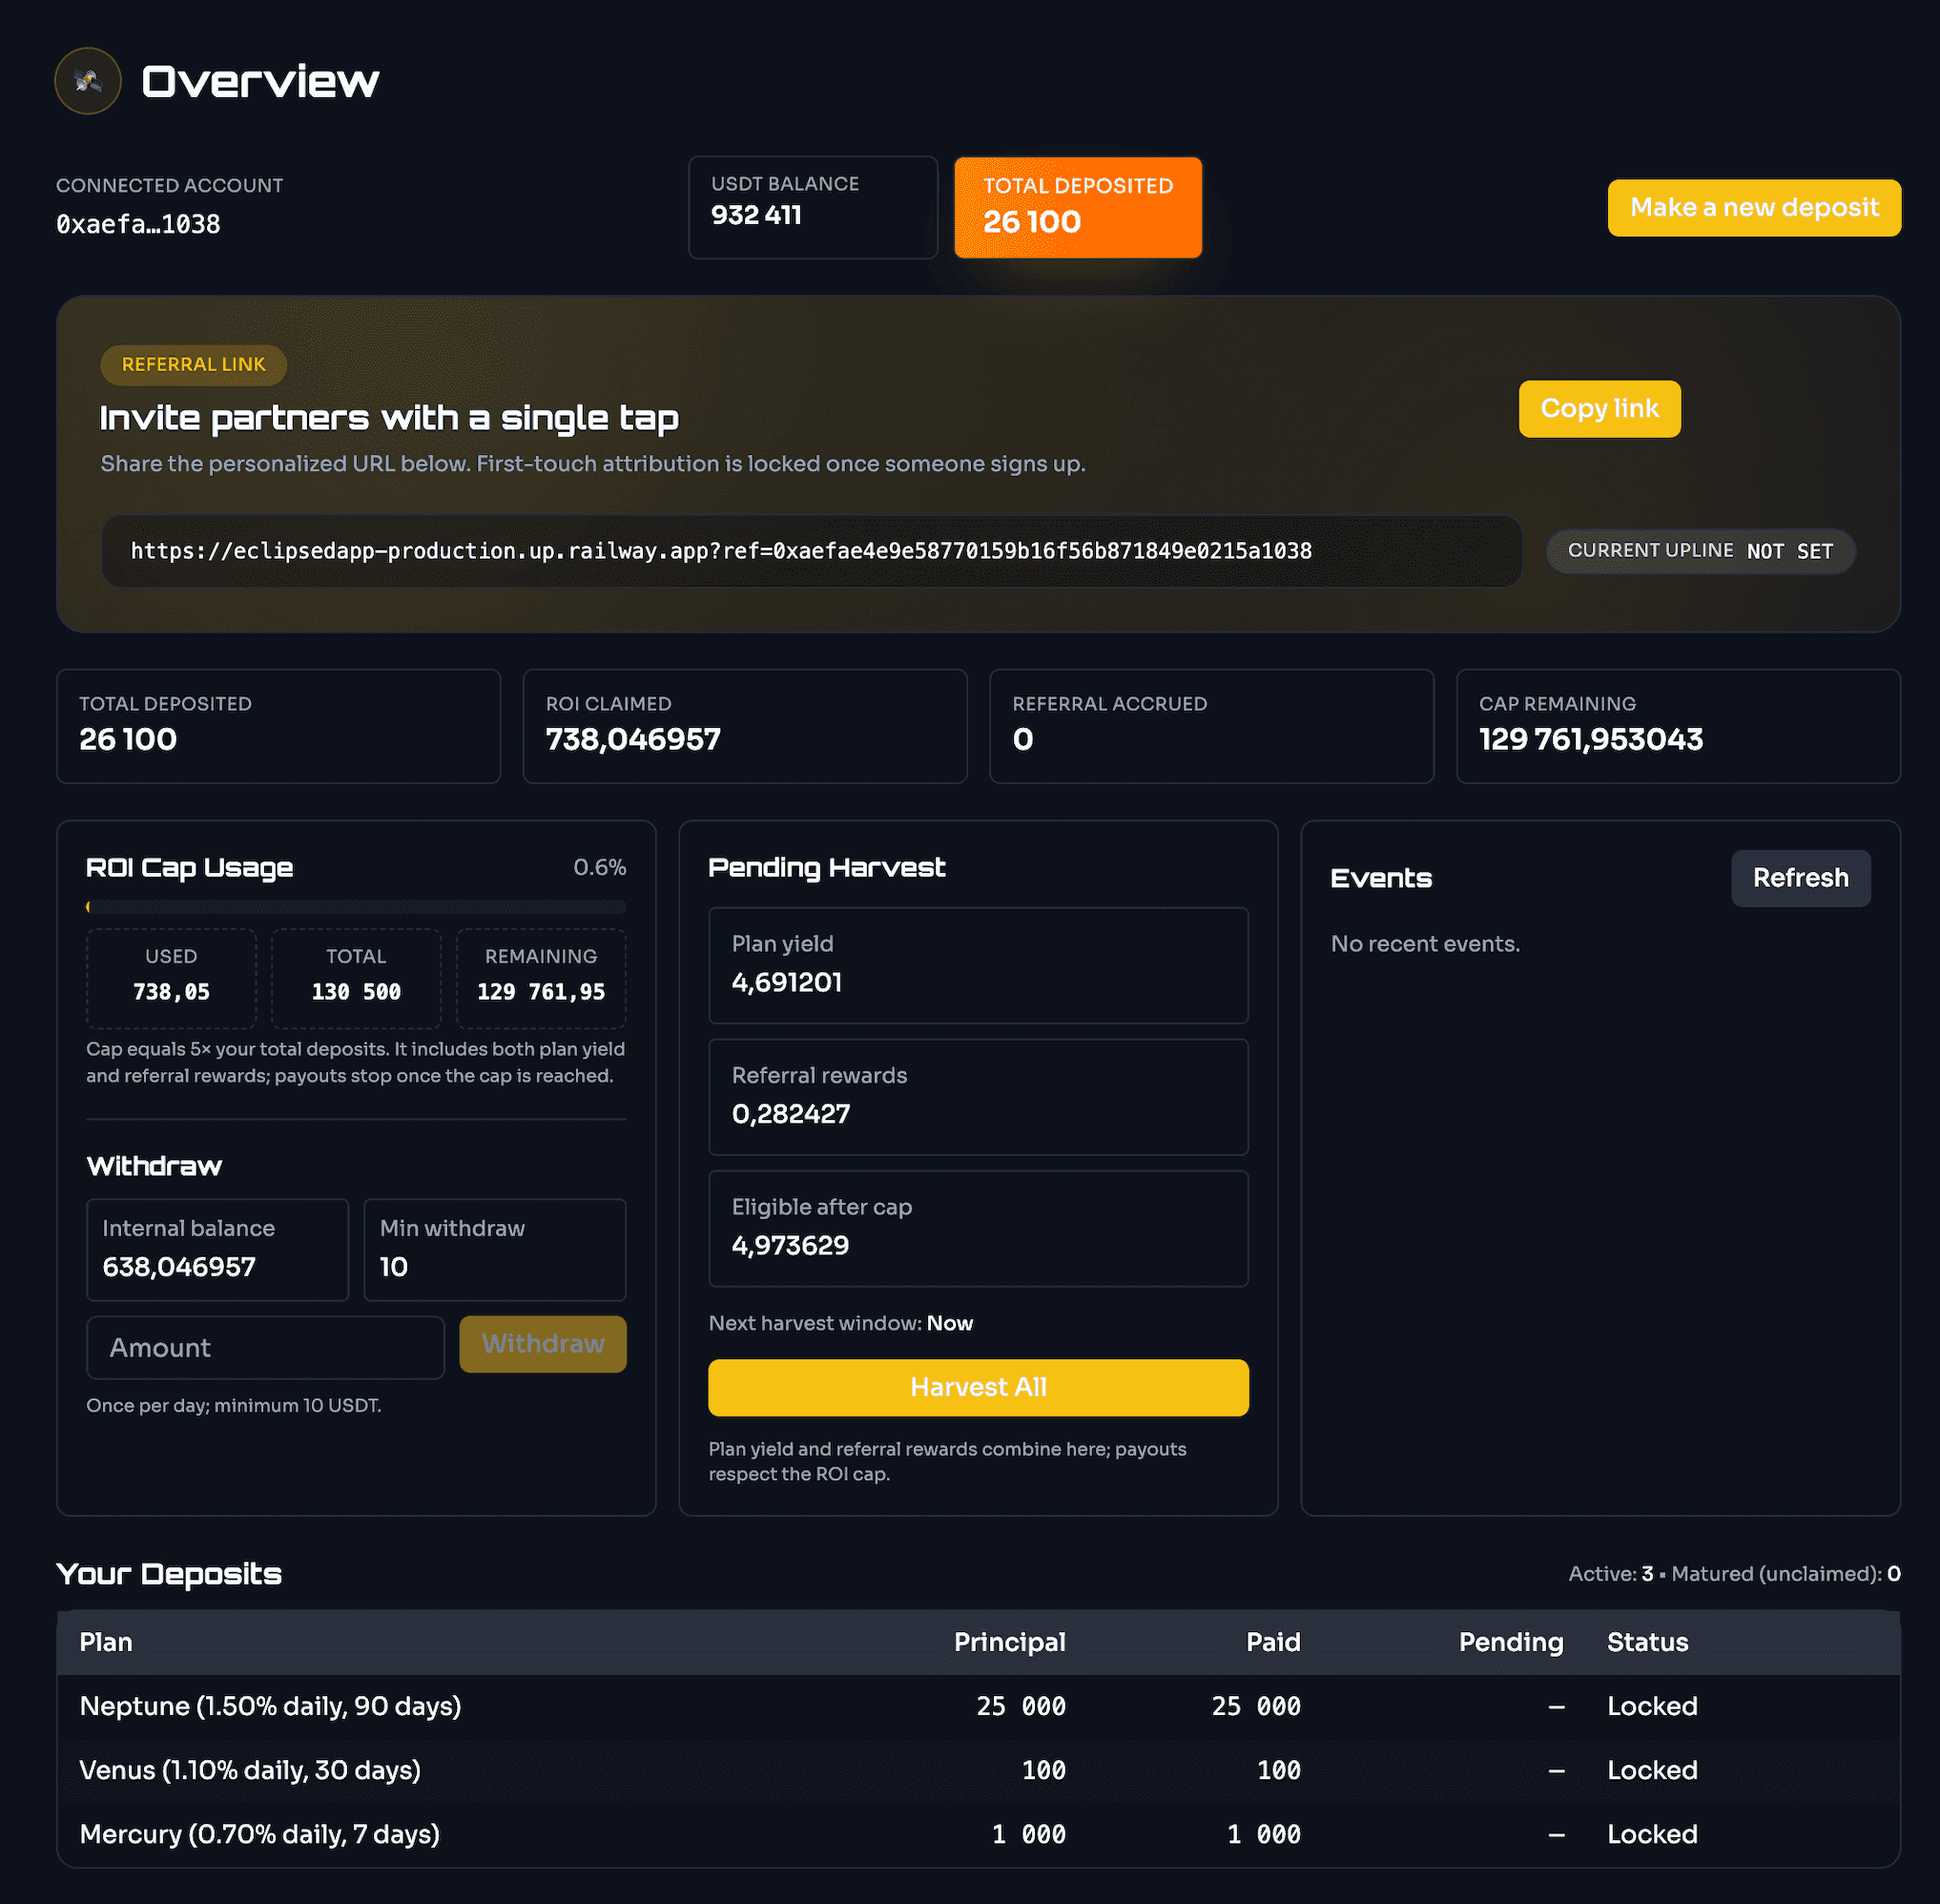Click the USDT Balance card
The image size is (1940, 1904).
click(x=812, y=207)
